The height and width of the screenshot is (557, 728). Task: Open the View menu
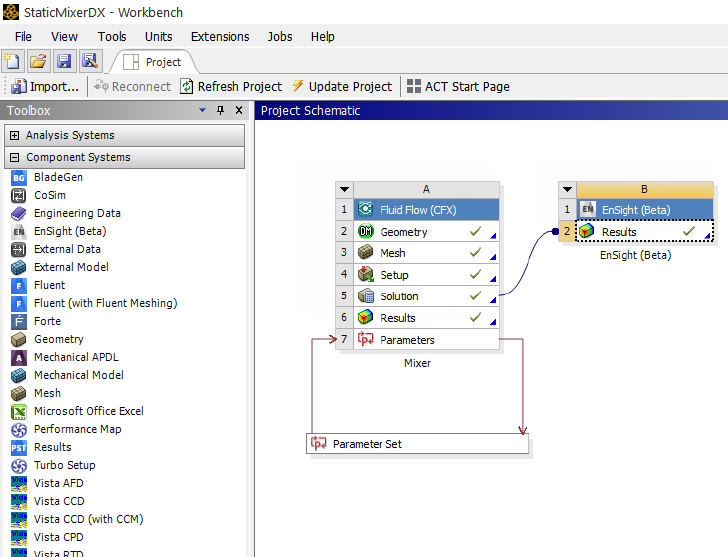pos(64,37)
